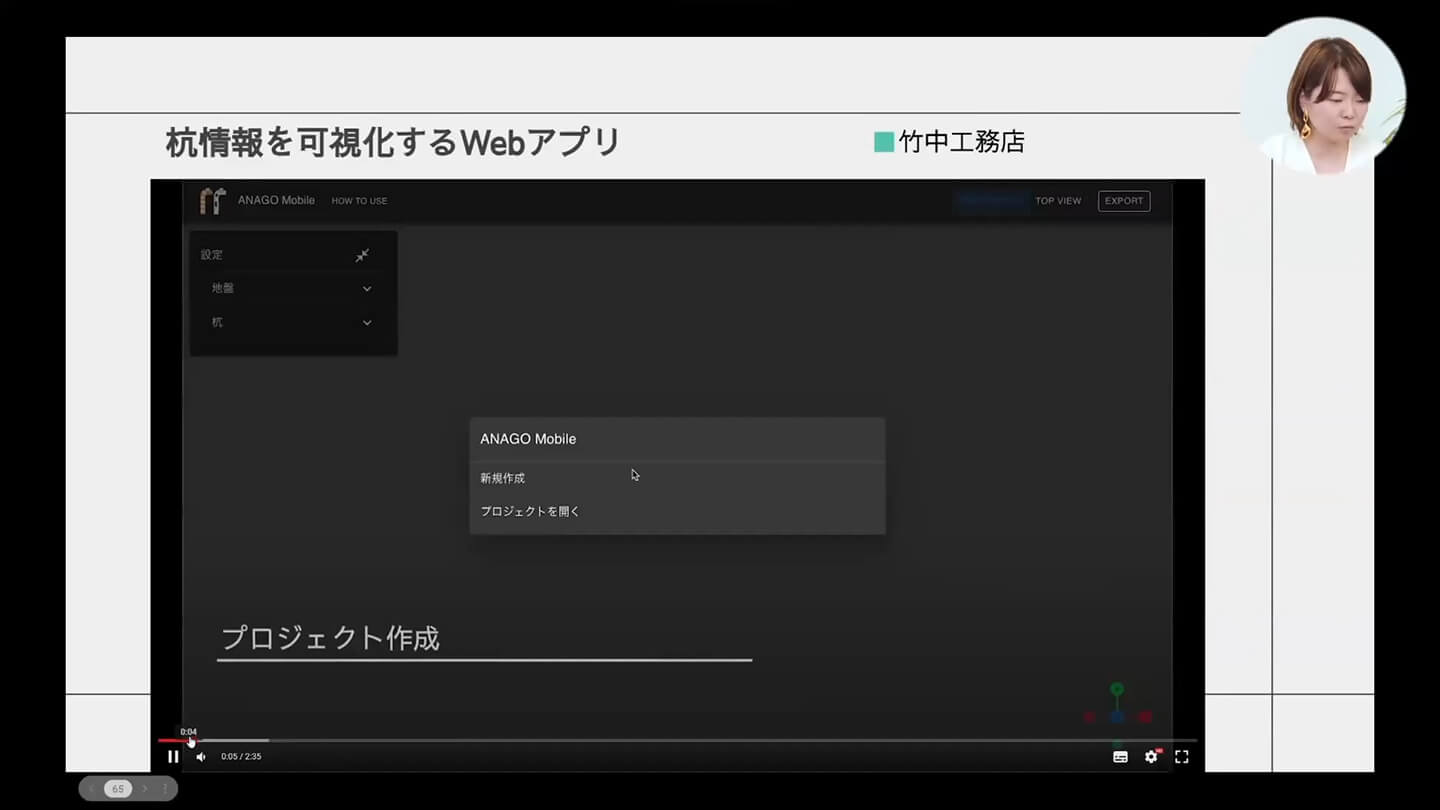1440x810 pixels.
Task: Click the ANAGO Mobile header title
Action: 276,201
